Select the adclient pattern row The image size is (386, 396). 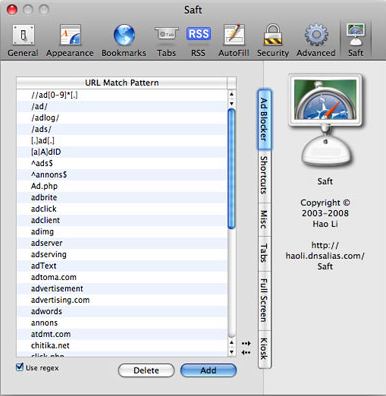[x=122, y=220]
